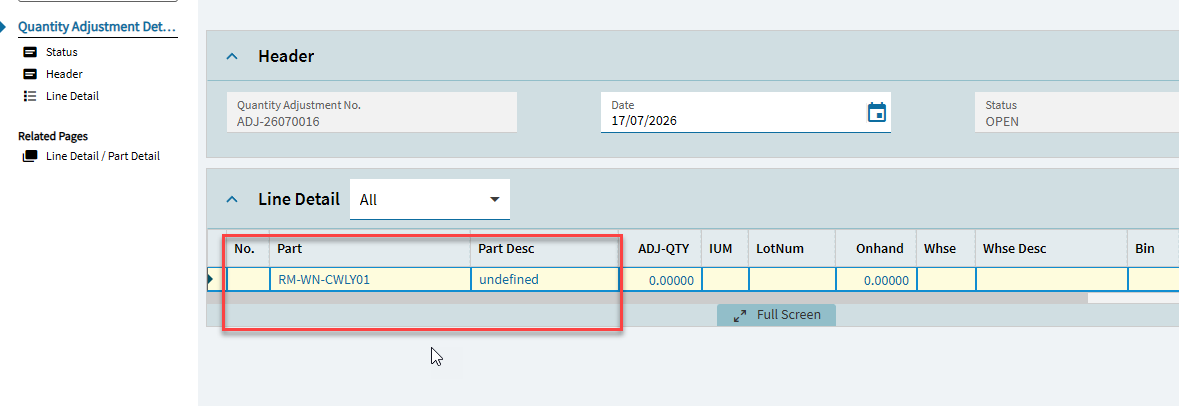Click the Onhand column header

[876, 249]
